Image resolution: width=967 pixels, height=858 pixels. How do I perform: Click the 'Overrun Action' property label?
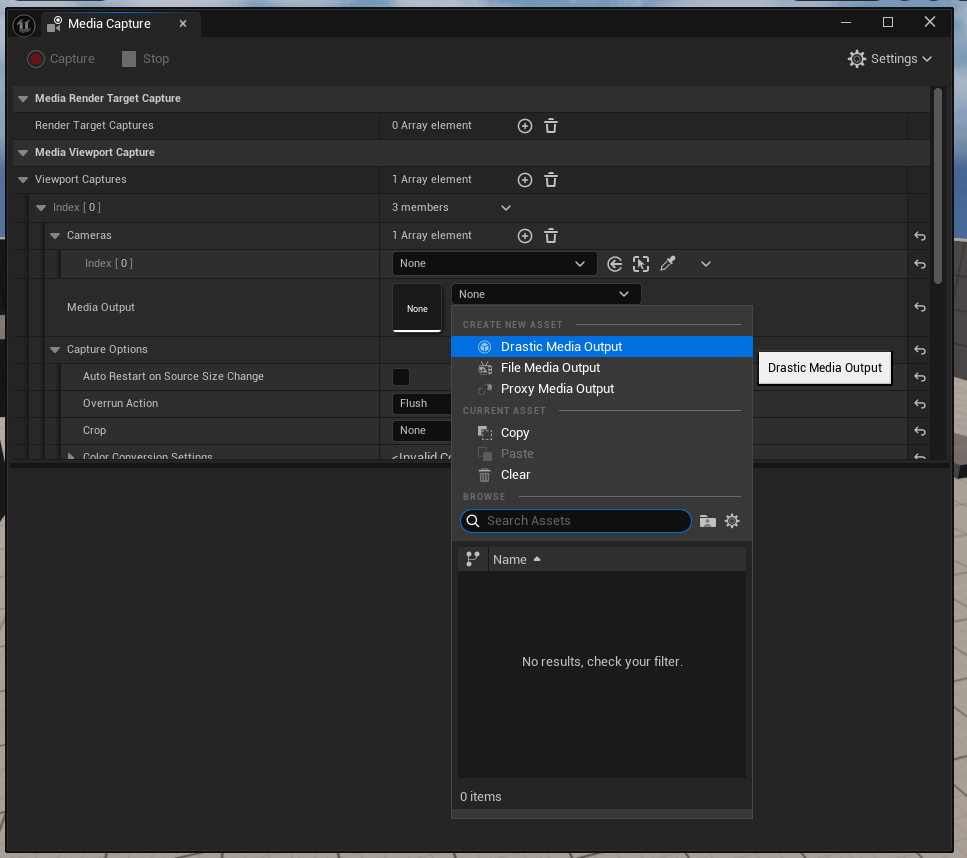[120, 403]
